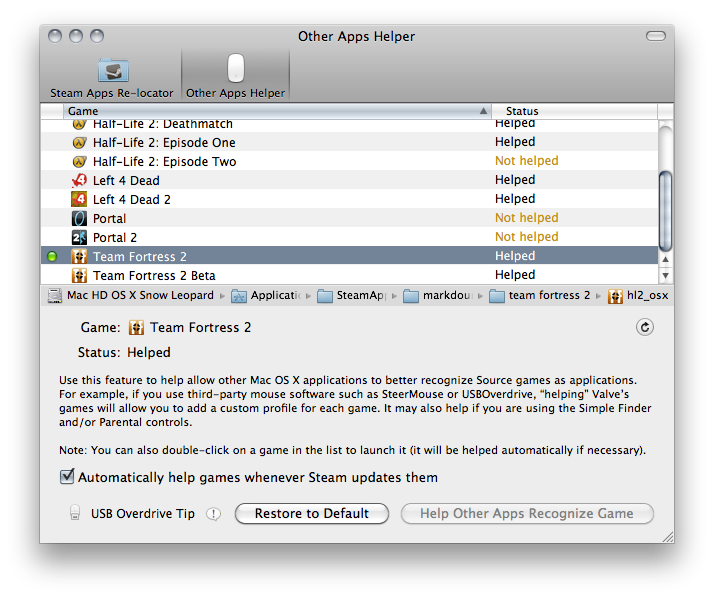Open Mac HD OS X Snow Leopard path item
Screen dimensions: 714x598
131,296
